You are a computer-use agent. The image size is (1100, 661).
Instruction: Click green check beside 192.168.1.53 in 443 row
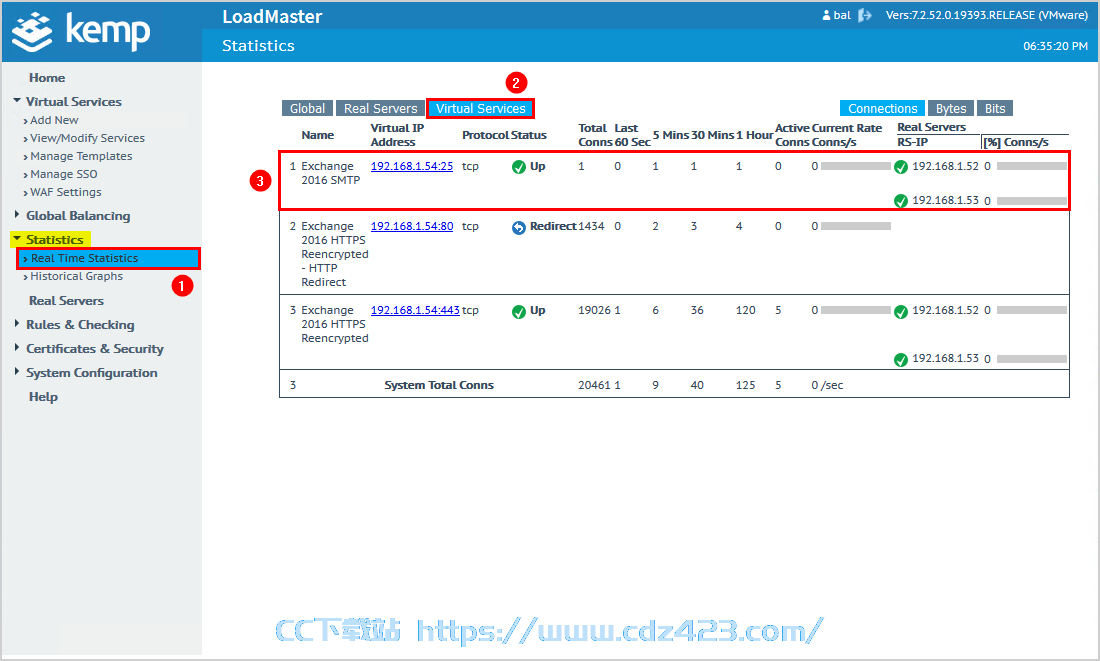click(901, 359)
